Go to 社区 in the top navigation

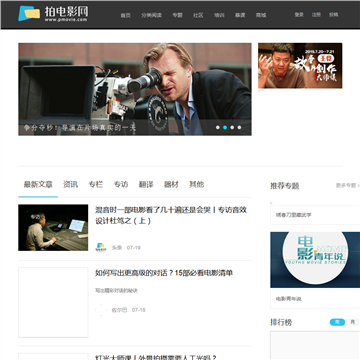click(198, 15)
